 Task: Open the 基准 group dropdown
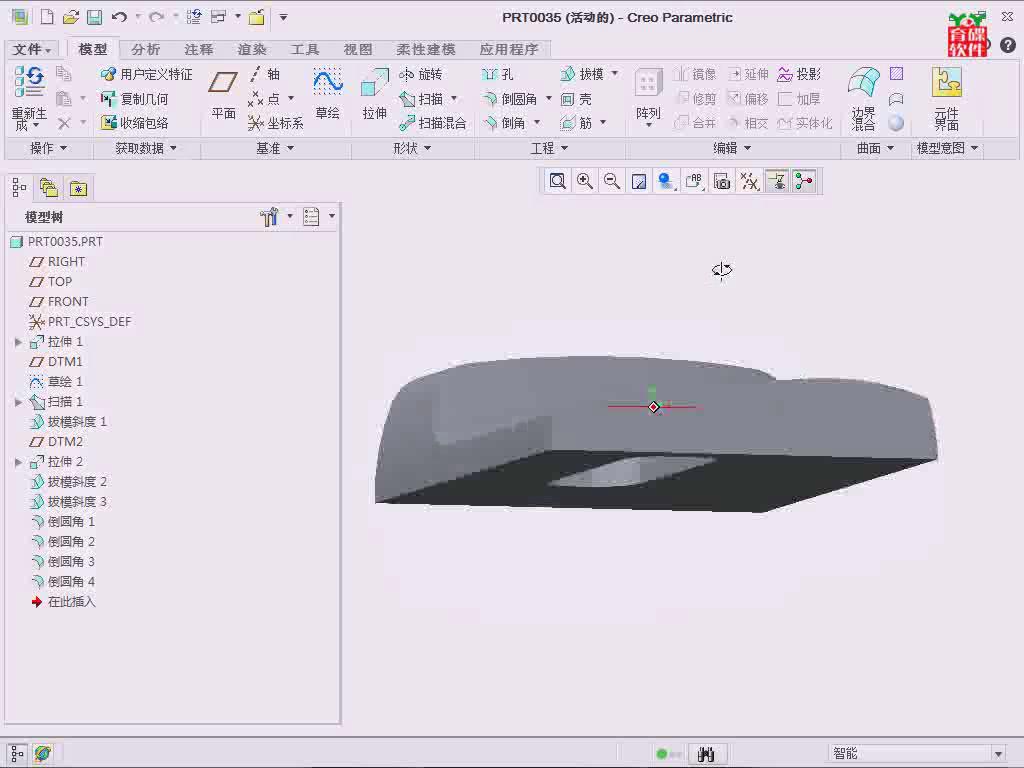(x=274, y=148)
